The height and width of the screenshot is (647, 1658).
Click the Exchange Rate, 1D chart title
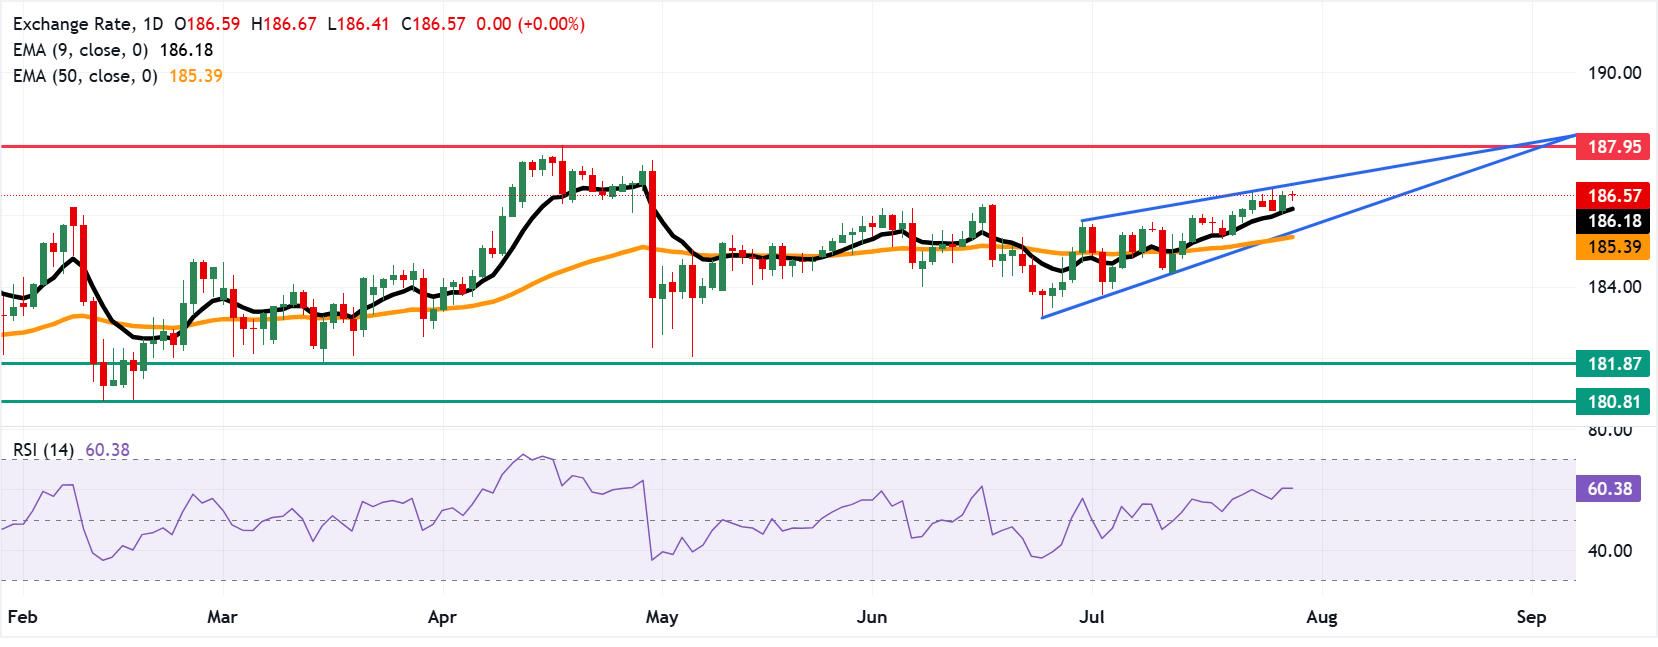(88, 24)
